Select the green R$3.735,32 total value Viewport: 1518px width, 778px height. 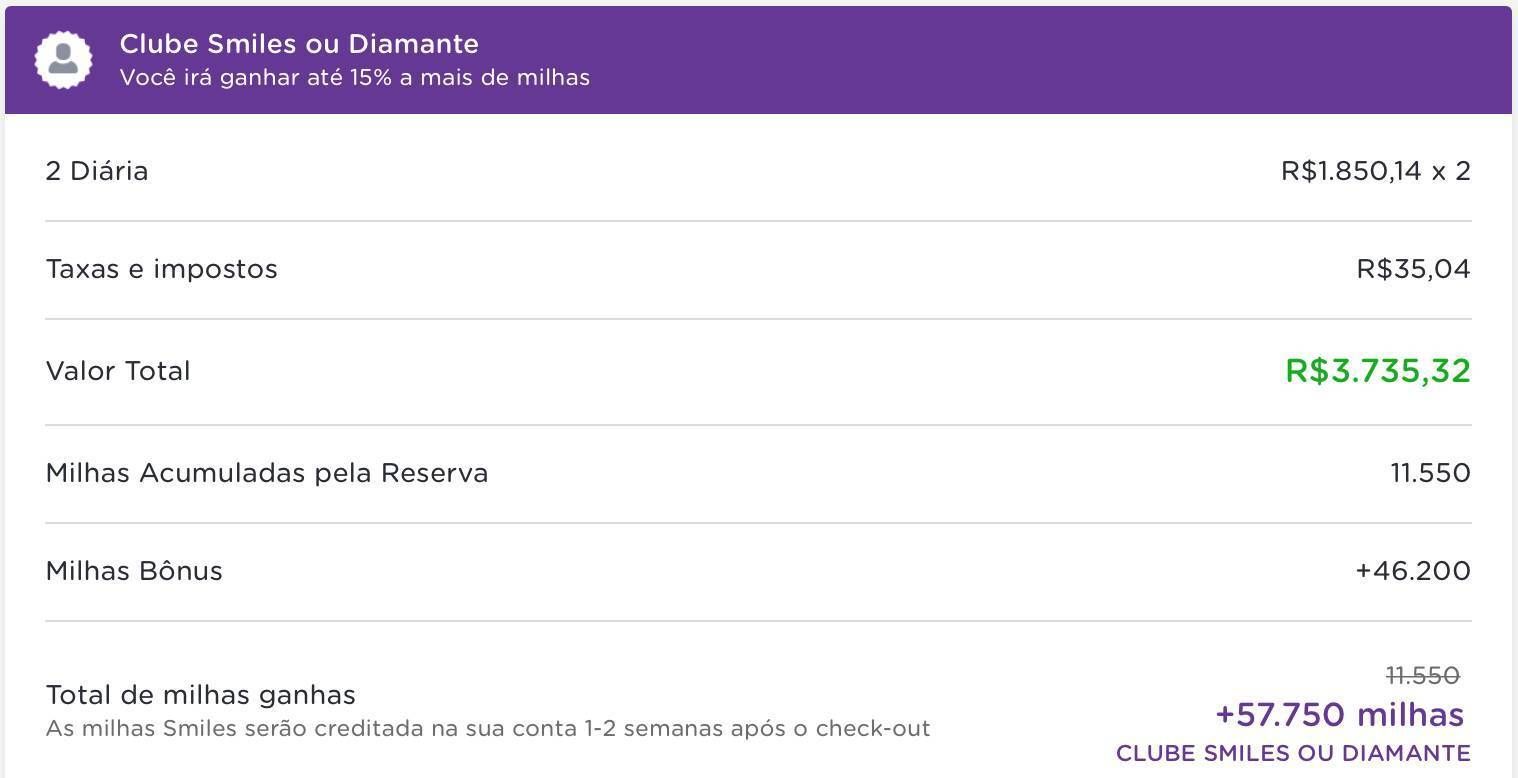coord(1378,371)
